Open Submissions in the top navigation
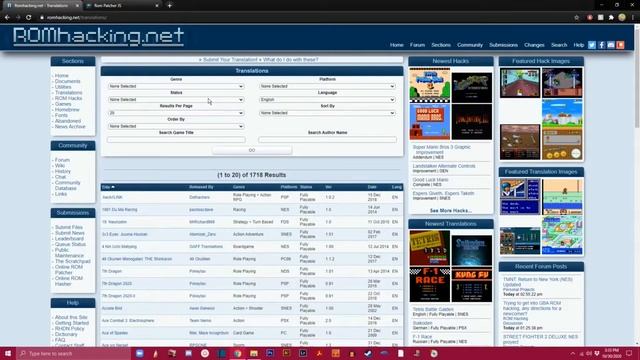The image size is (640, 360). pyautogui.click(x=503, y=45)
